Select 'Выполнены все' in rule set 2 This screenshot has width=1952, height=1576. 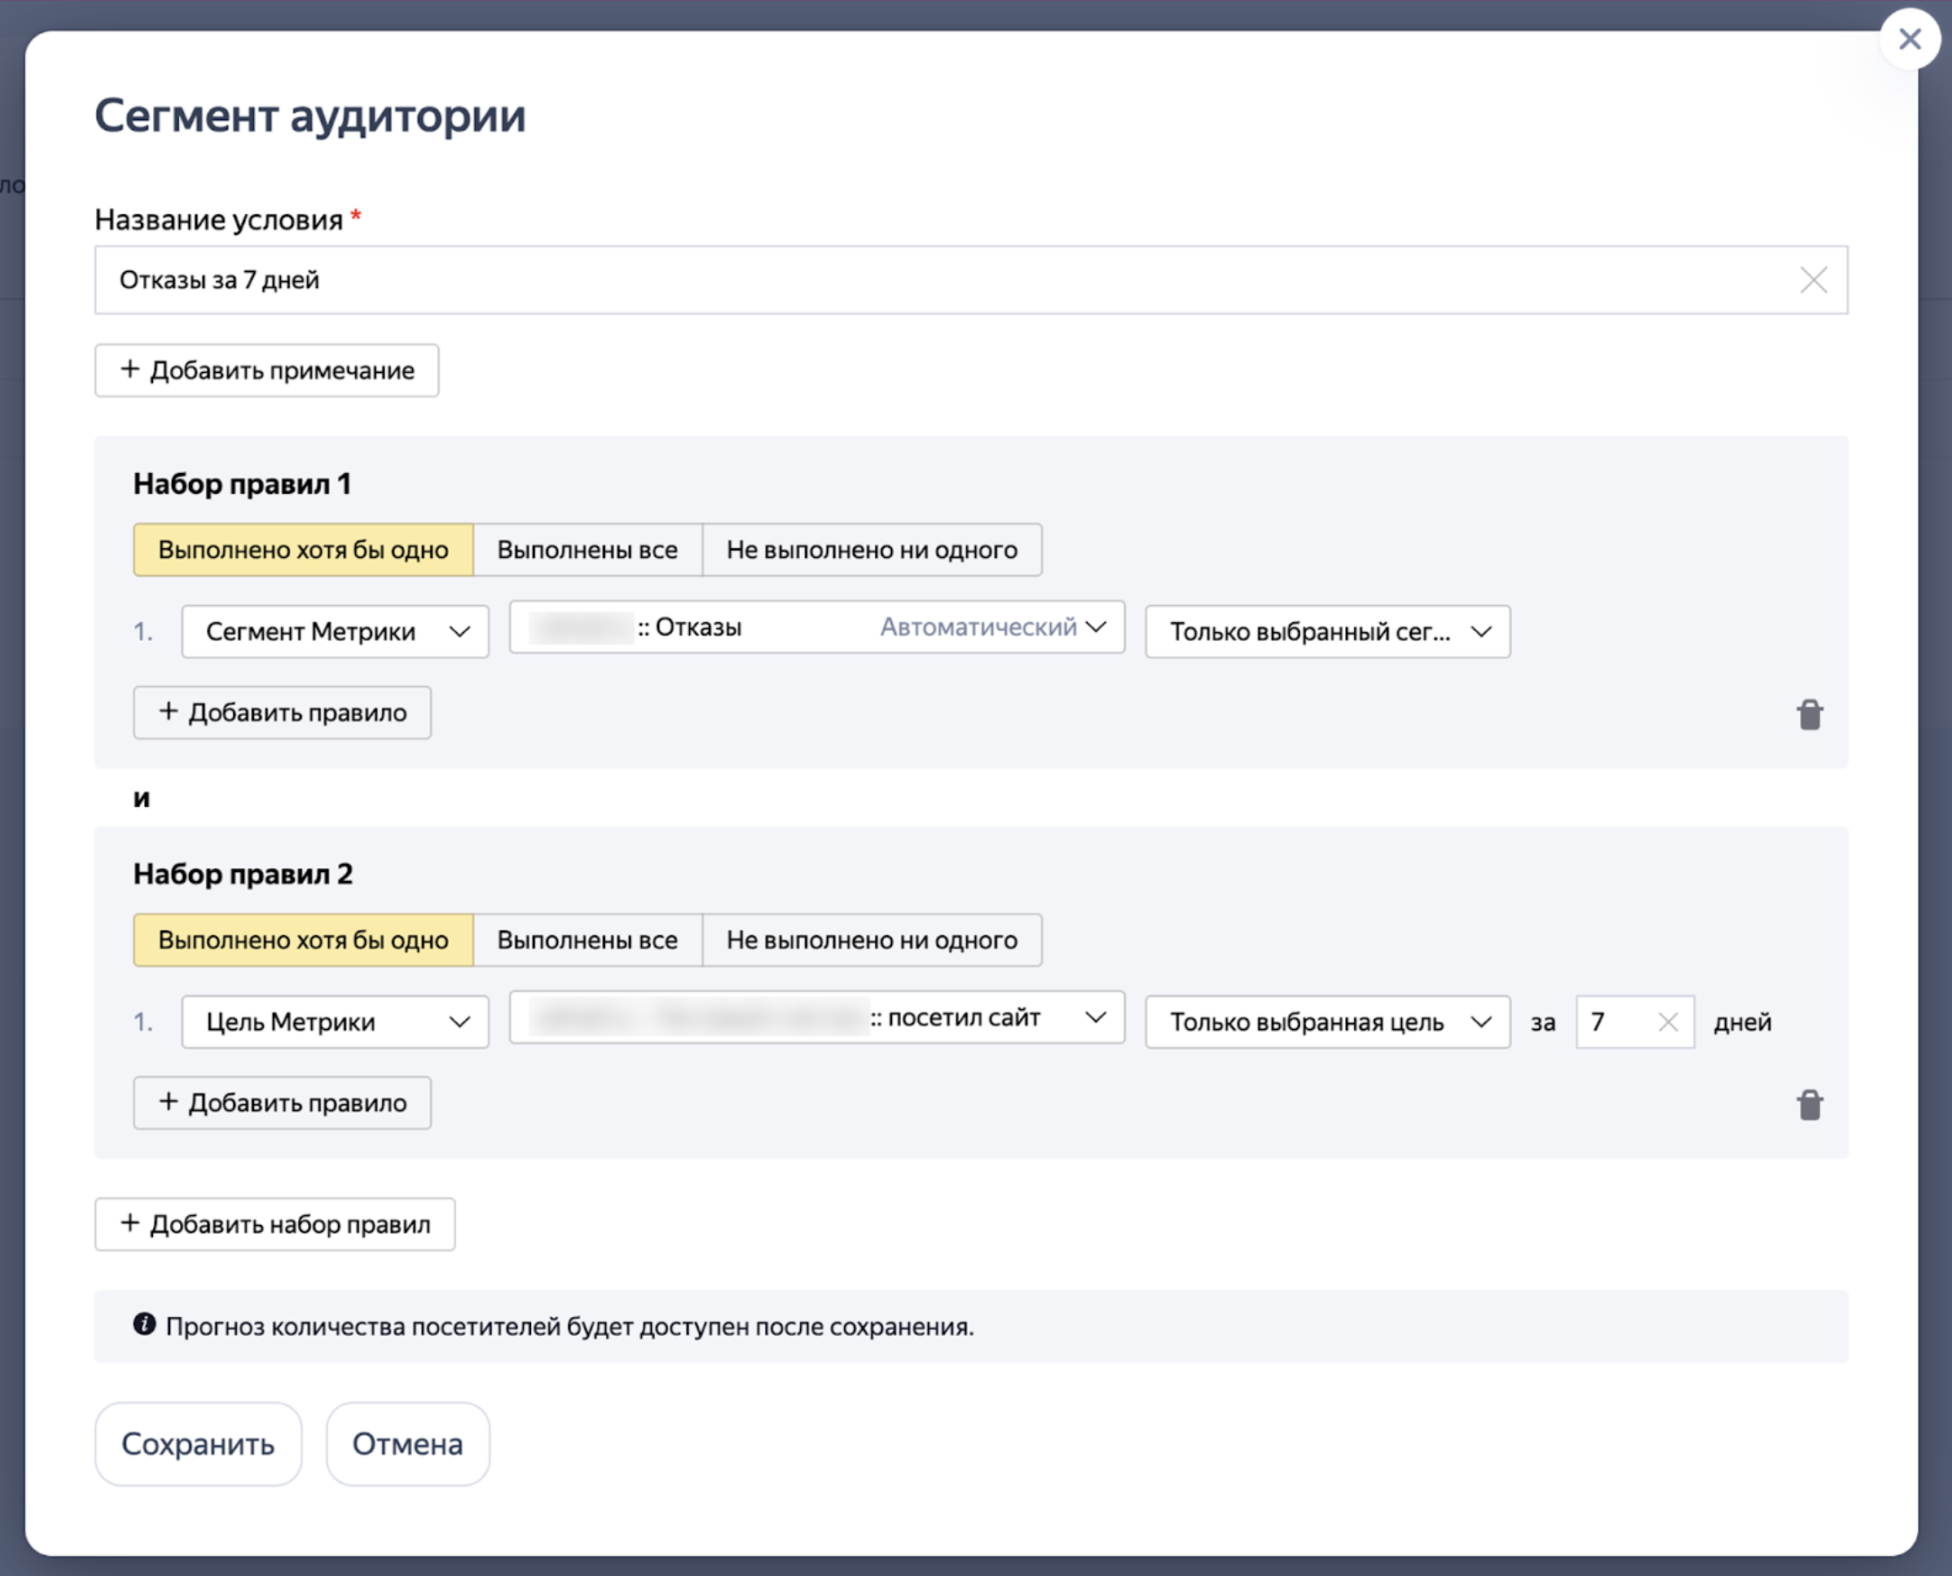[x=587, y=940]
